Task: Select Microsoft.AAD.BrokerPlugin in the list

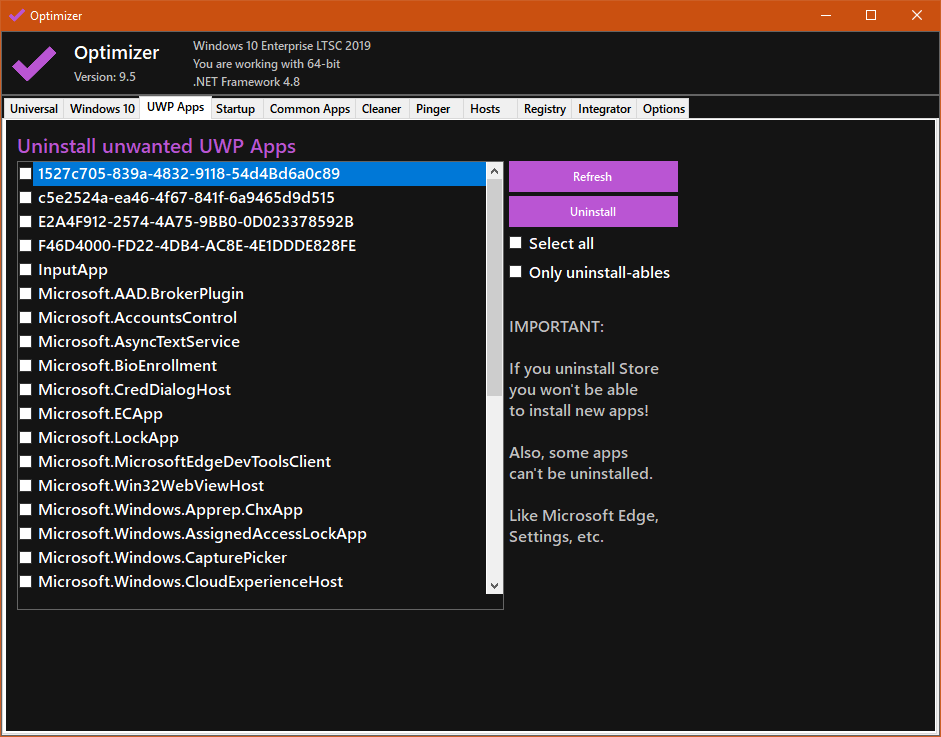Action: [141, 294]
